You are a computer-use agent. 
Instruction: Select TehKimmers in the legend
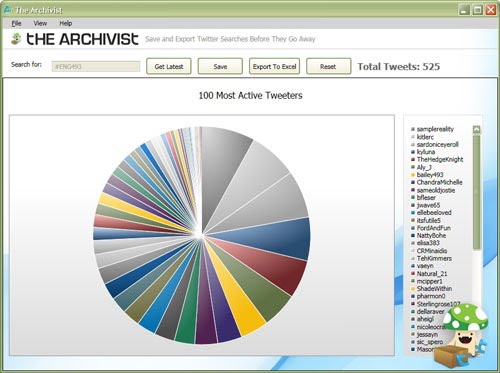[x=434, y=258]
